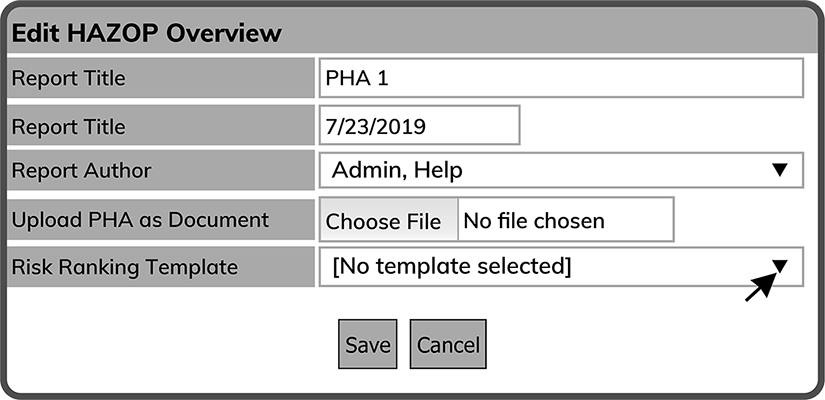Click blank space right of the date field
825x400 pixels.
coord(660,126)
